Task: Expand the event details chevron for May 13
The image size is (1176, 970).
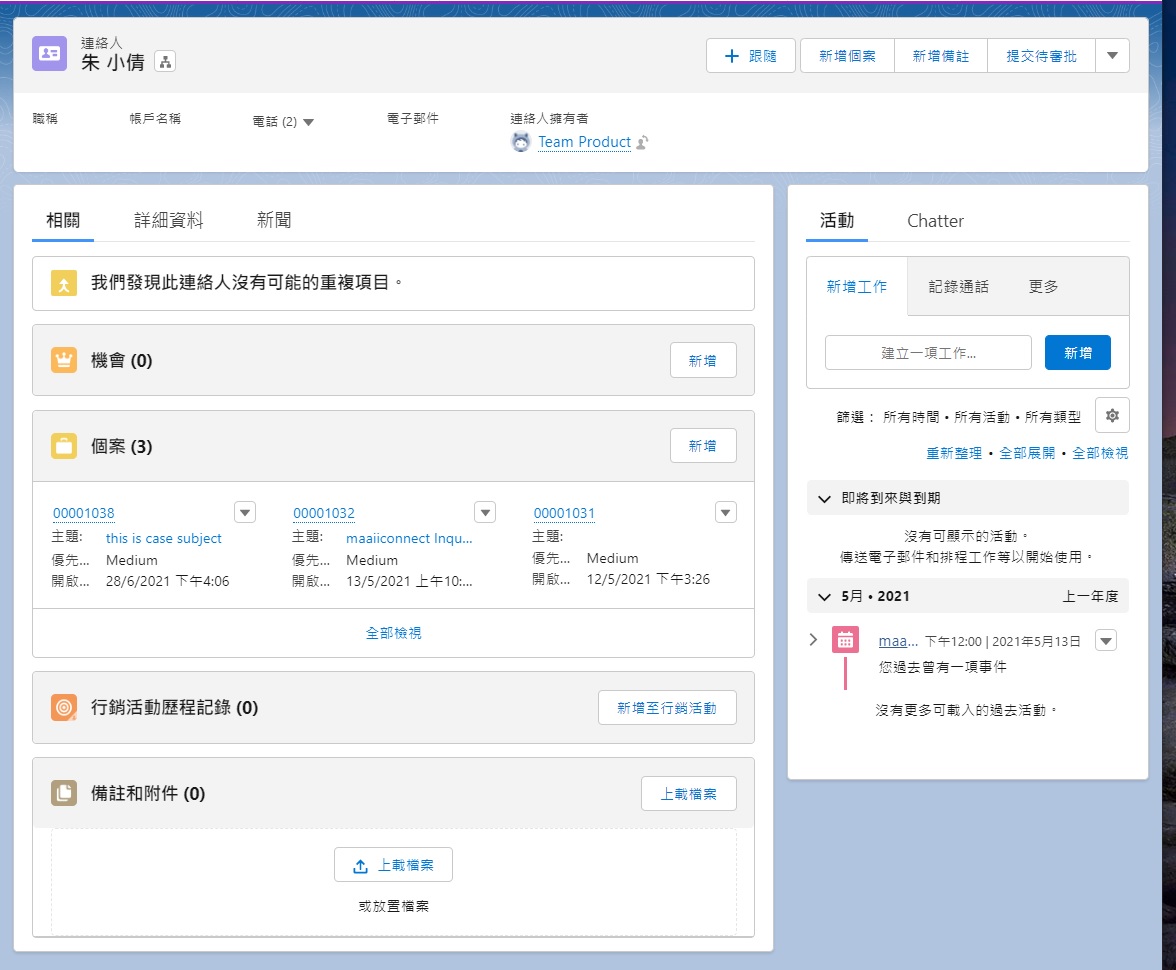Action: pos(813,640)
